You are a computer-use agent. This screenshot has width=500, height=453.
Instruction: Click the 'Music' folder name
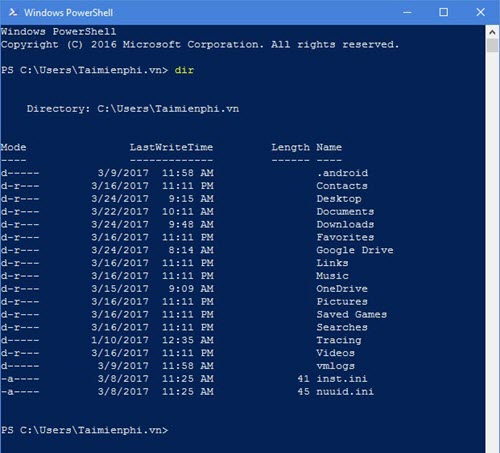[332, 276]
